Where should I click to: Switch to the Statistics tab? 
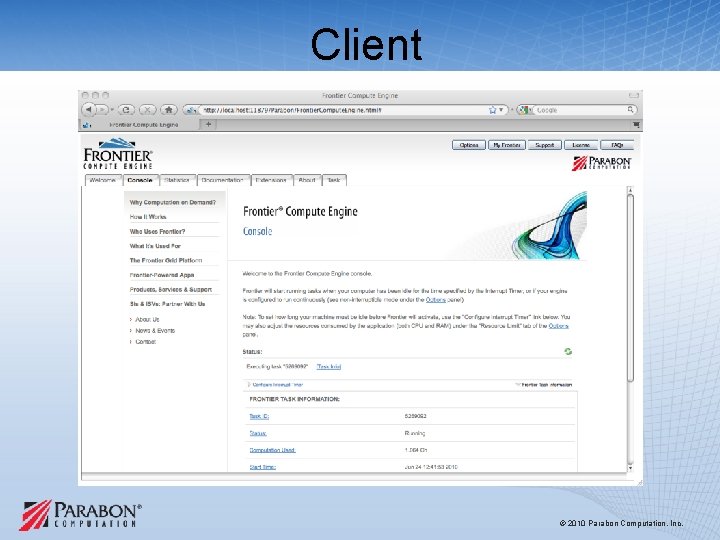177,180
